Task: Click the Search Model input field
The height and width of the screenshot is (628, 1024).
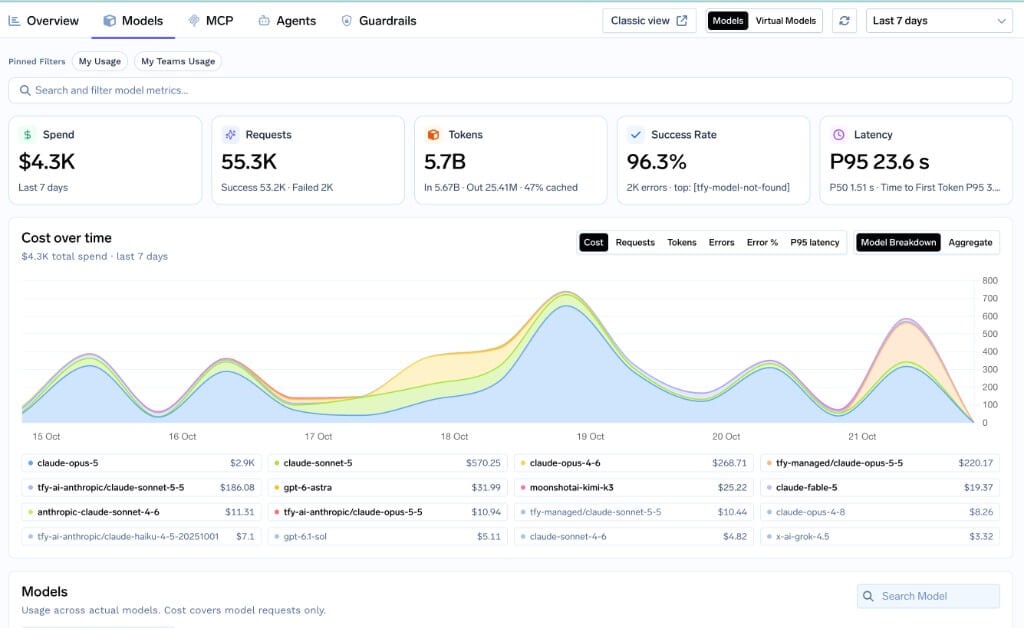Action: [928, 596]
